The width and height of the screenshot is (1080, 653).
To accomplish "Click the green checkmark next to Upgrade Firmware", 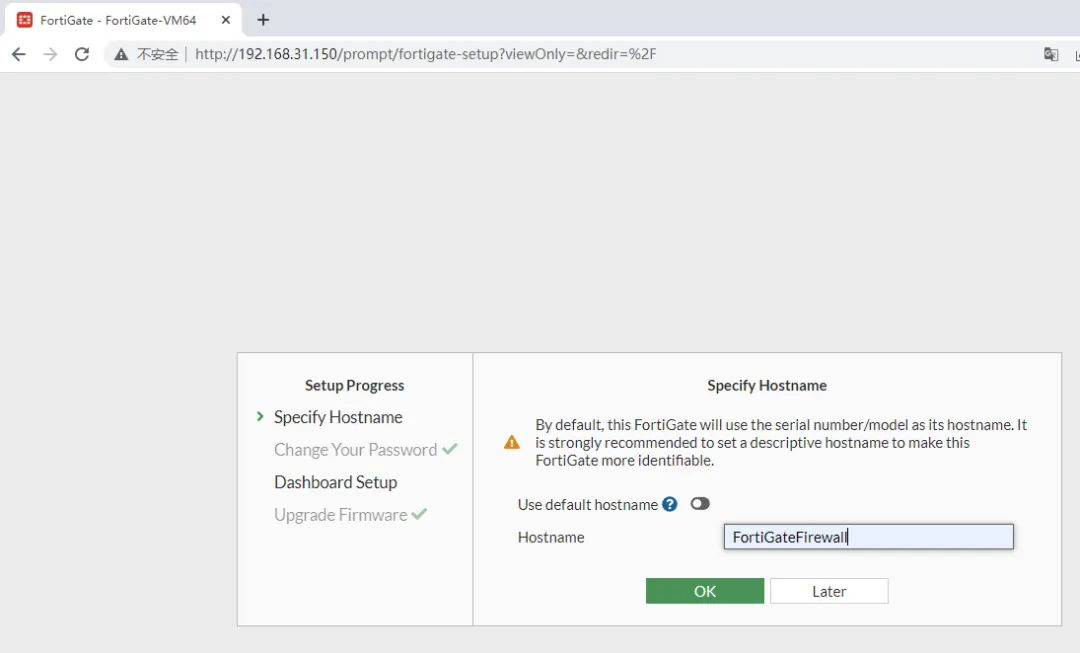I will tap(419, 514).
